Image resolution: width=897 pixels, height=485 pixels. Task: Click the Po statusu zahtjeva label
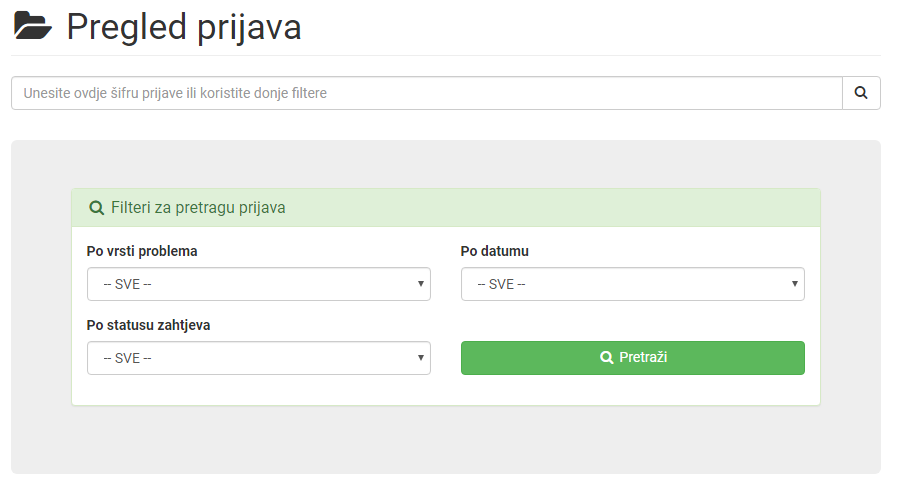pos(149,325)
